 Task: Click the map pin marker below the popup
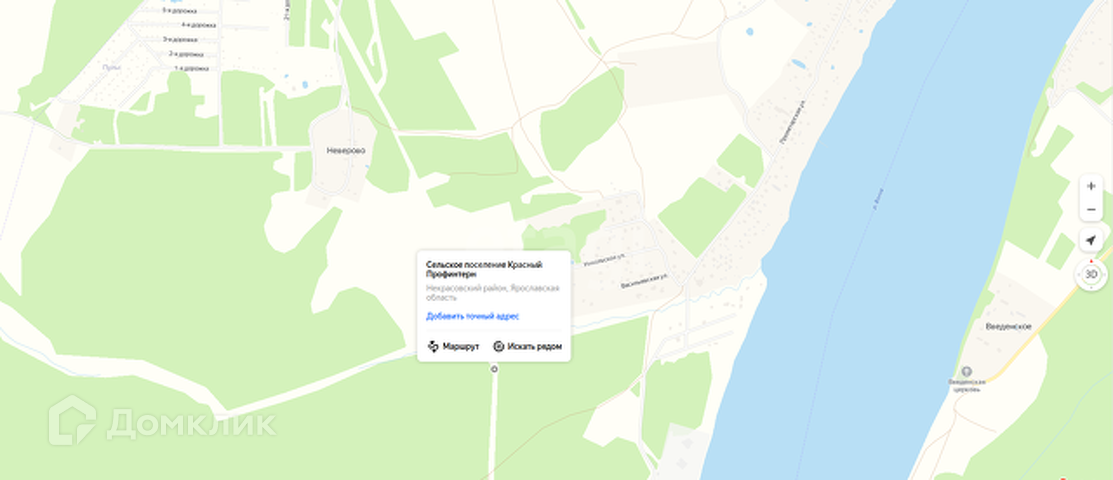(494, 369)
